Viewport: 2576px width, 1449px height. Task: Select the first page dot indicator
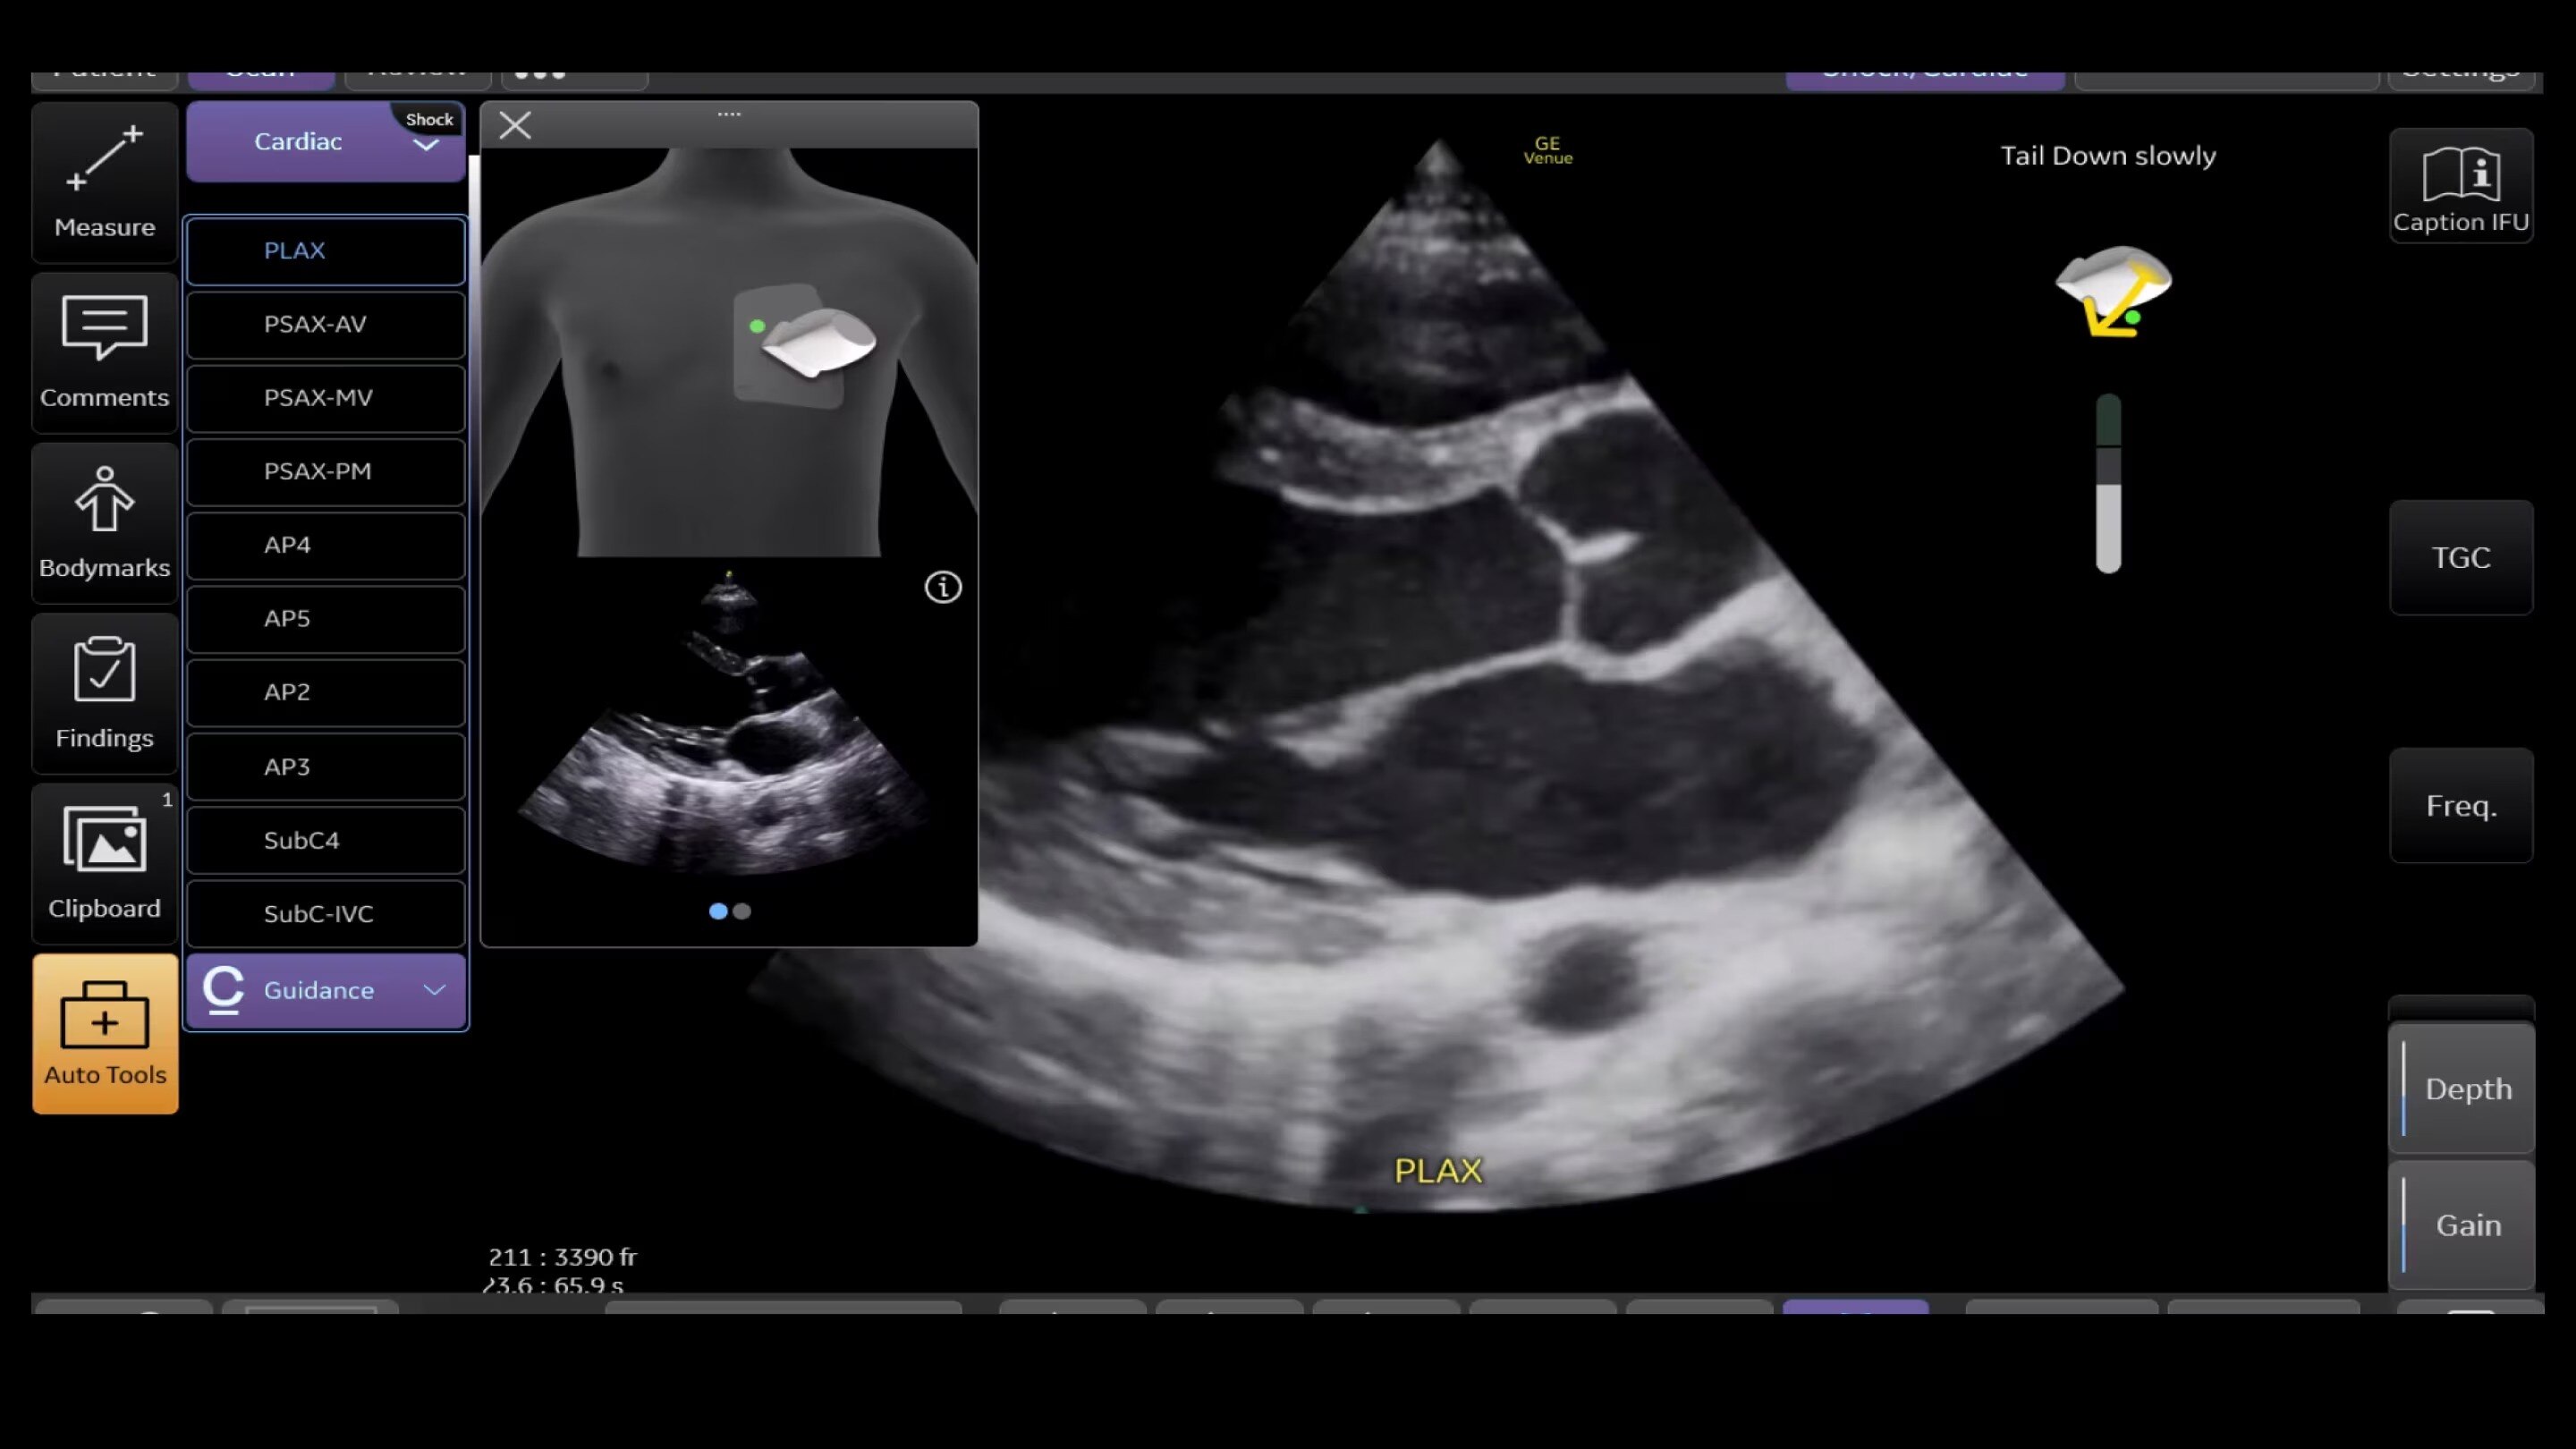tap(717, 911)
